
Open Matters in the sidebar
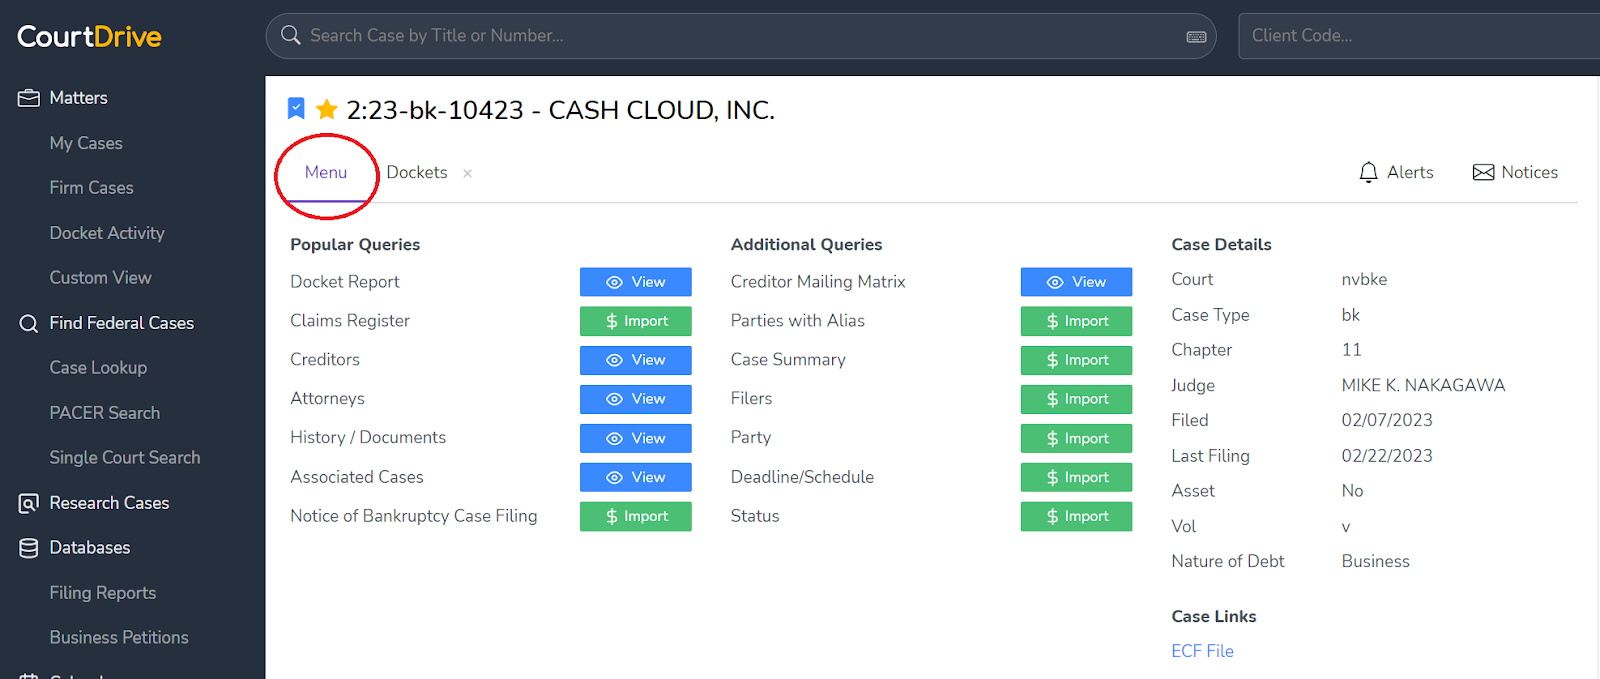(79, 98)
